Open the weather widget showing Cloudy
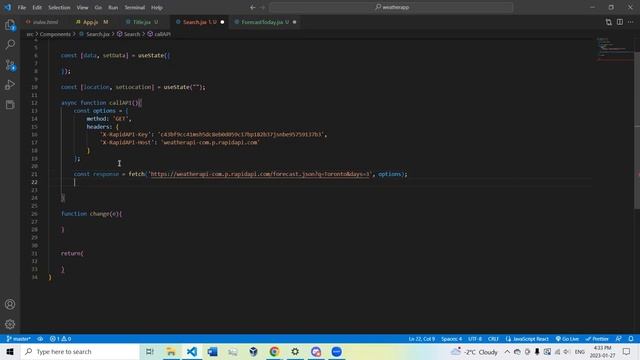 point(474,351)
